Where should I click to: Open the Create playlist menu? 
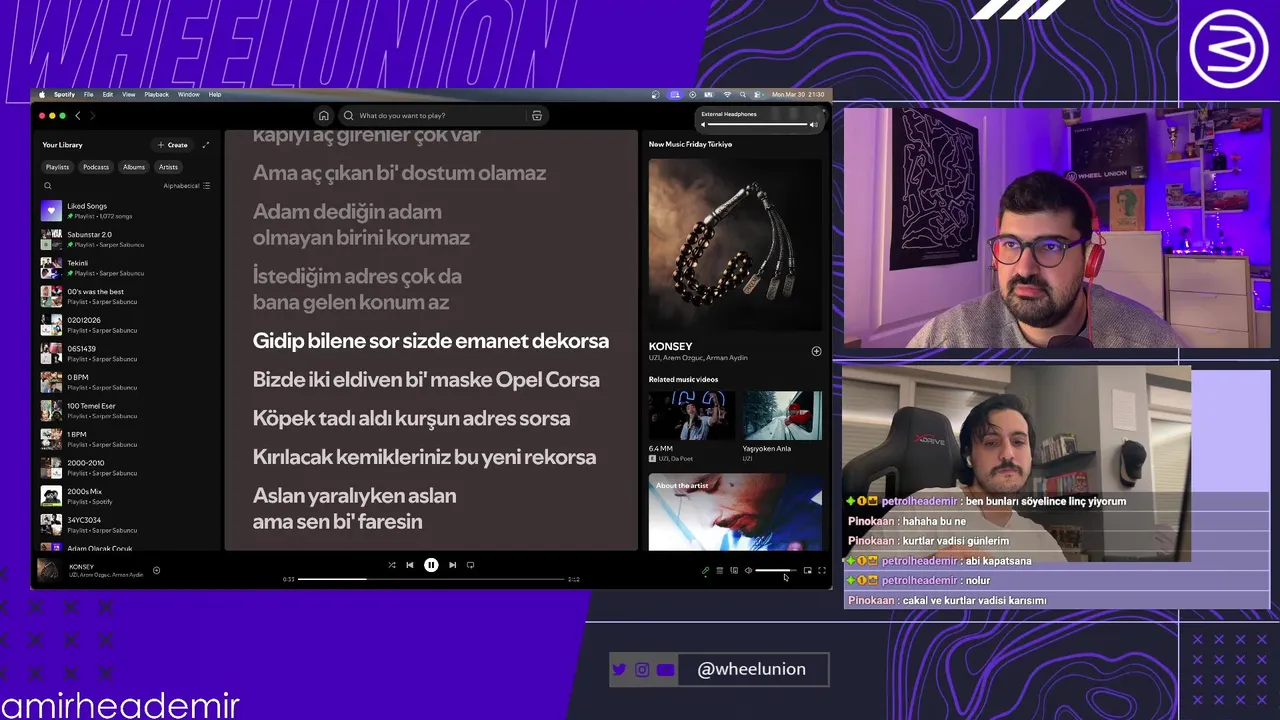[172, 145]
